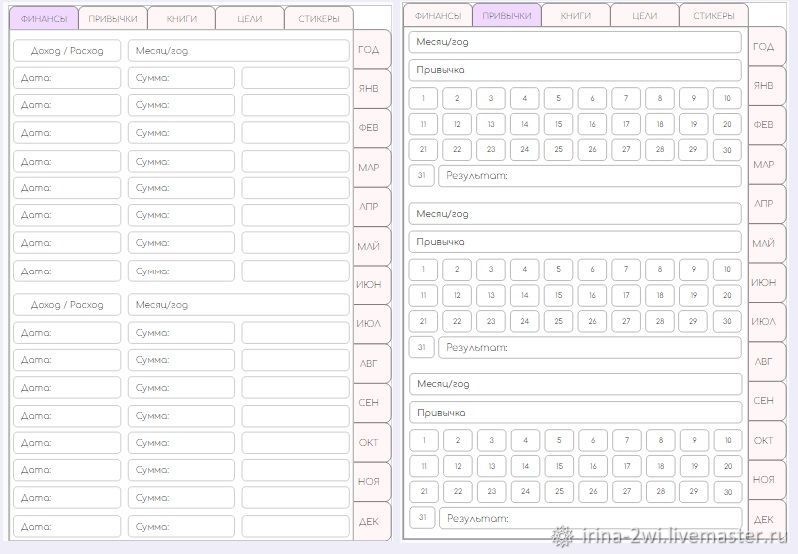Viewport: 798px width, 554px height.
Task: Click the second Месяц/год field on finance page
Action: 239,305
